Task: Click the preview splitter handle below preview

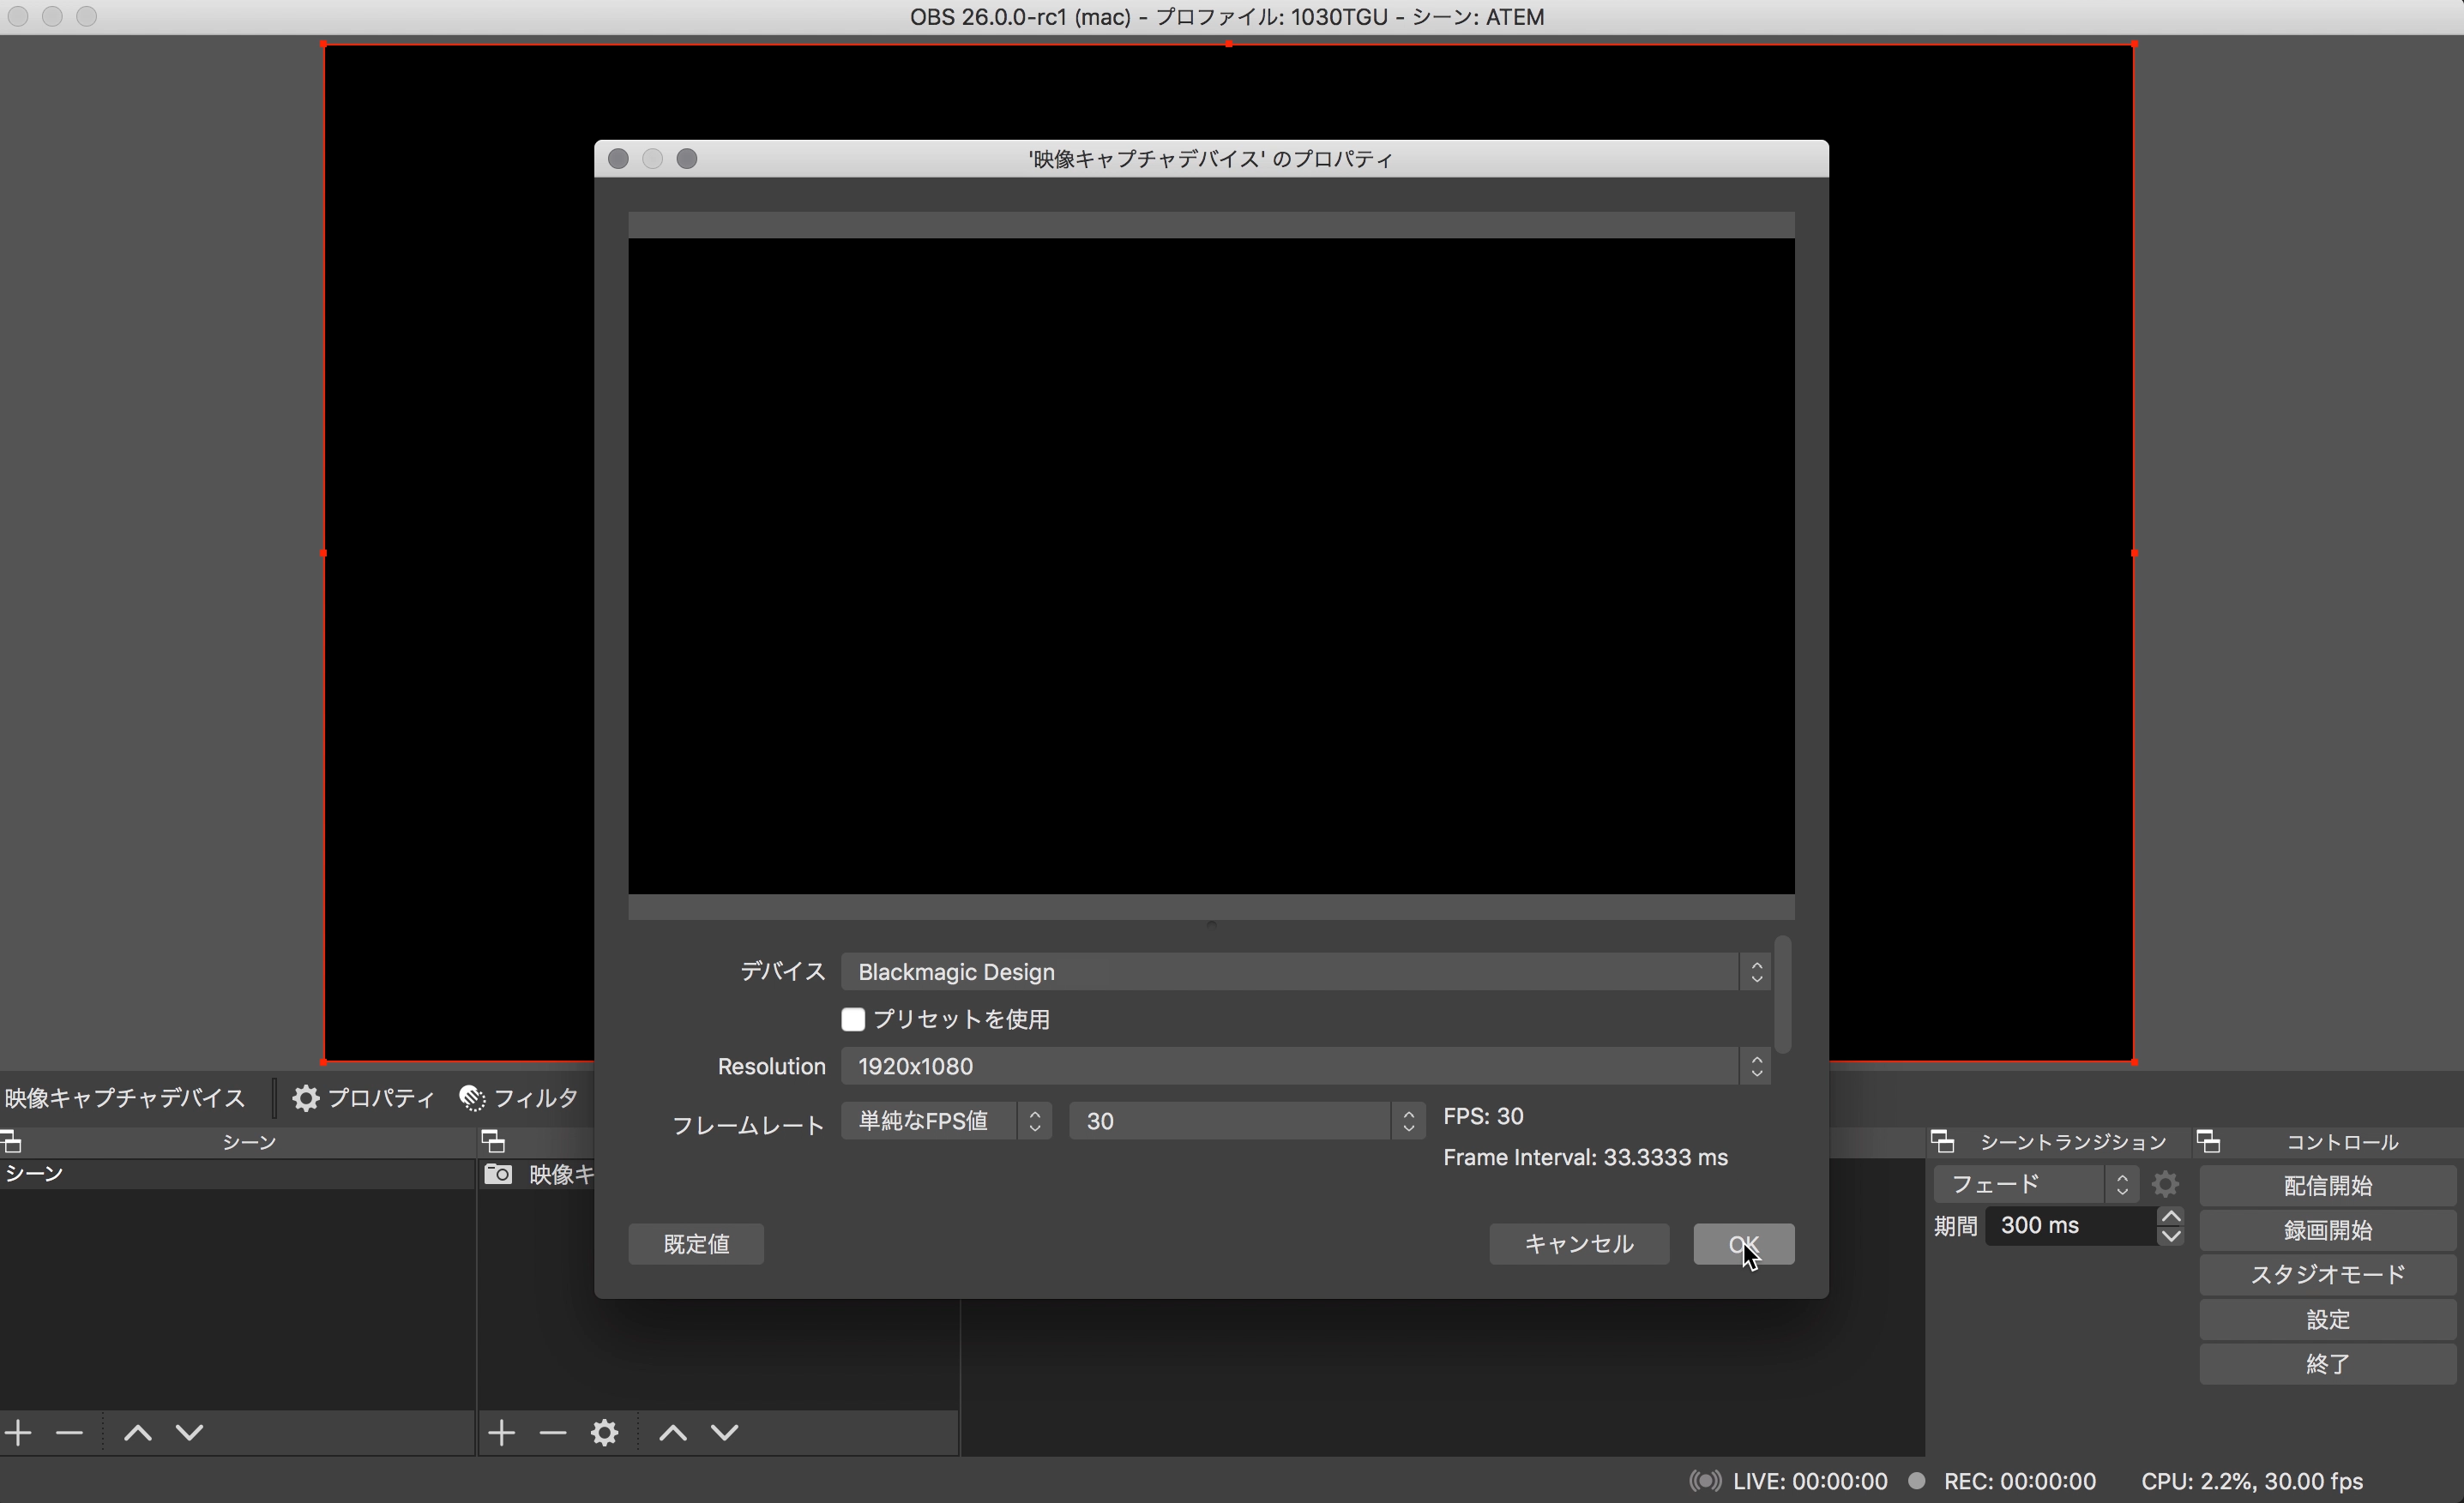Action: [1211, 925]
